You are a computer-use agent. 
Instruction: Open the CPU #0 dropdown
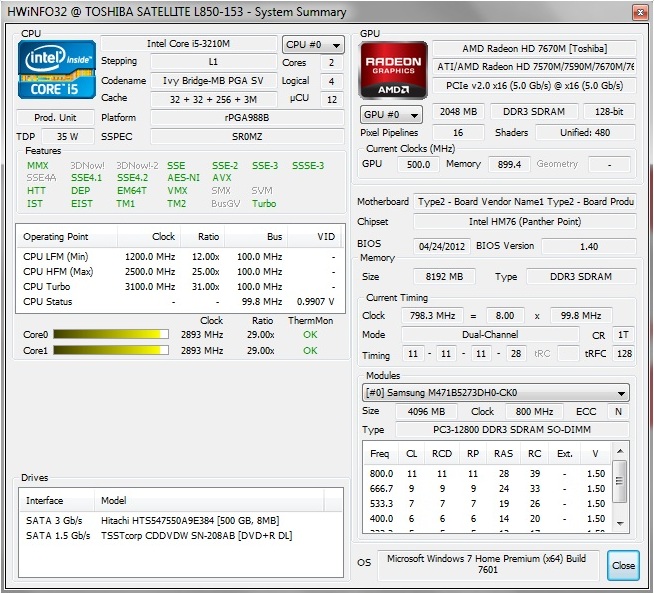[x=313, y=45]
